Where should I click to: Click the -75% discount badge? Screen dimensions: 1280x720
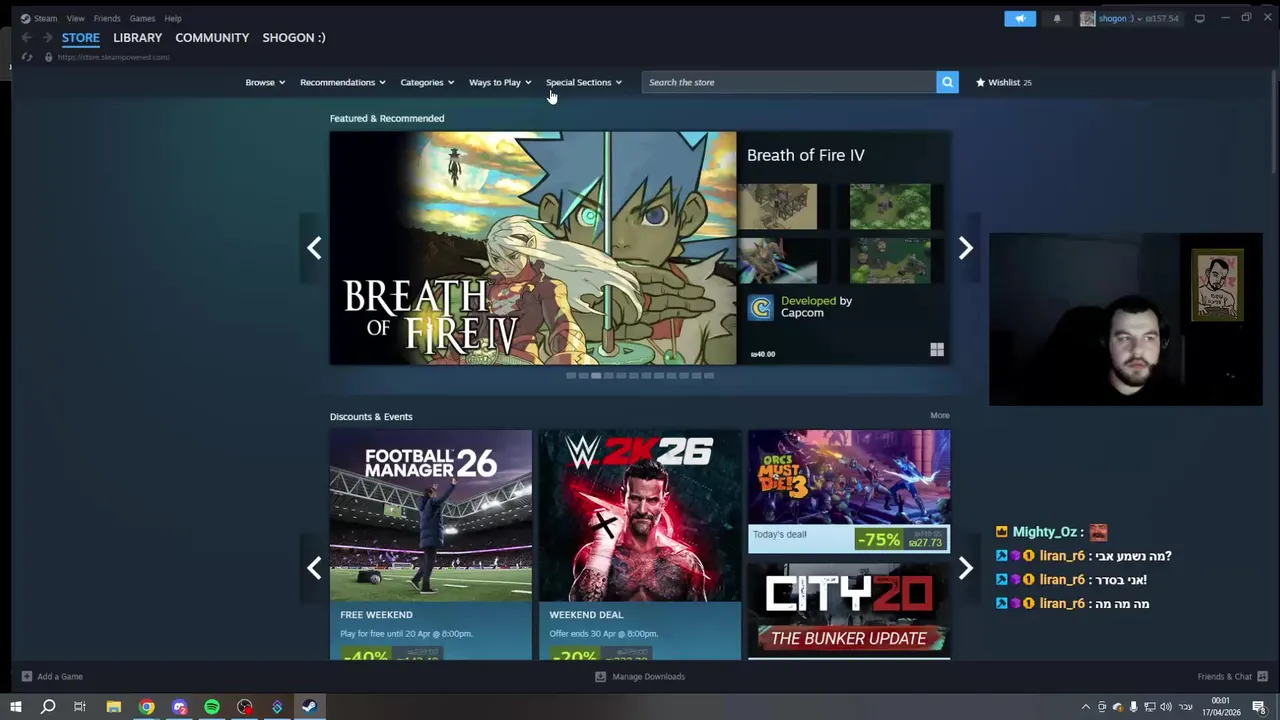(x=878, y=539)
